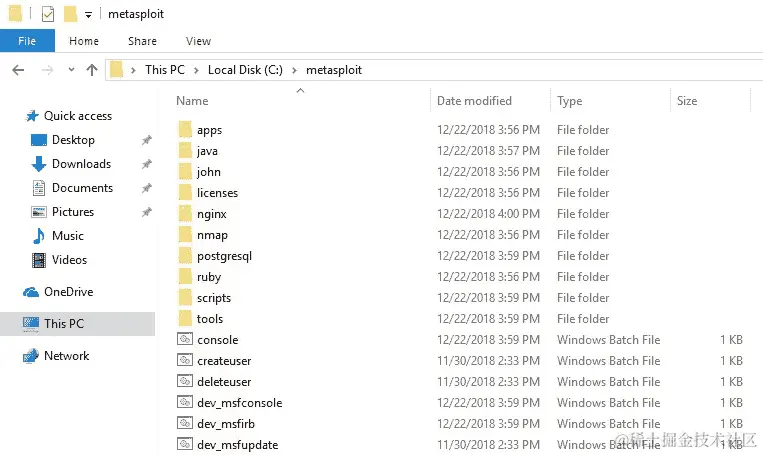Sort files by the Name column header

click(192, 101)
